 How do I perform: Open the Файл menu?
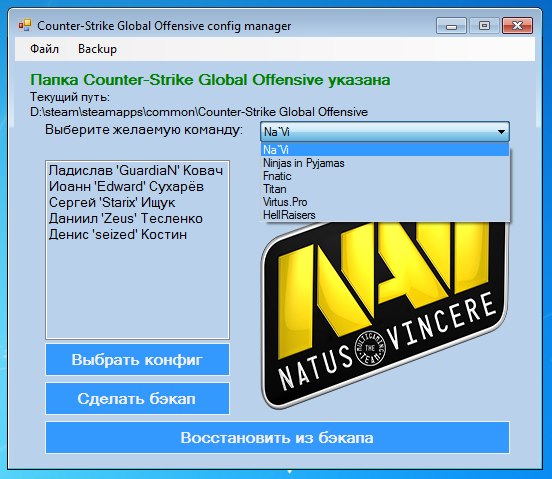pyautogui.click(x=44, y=49)
